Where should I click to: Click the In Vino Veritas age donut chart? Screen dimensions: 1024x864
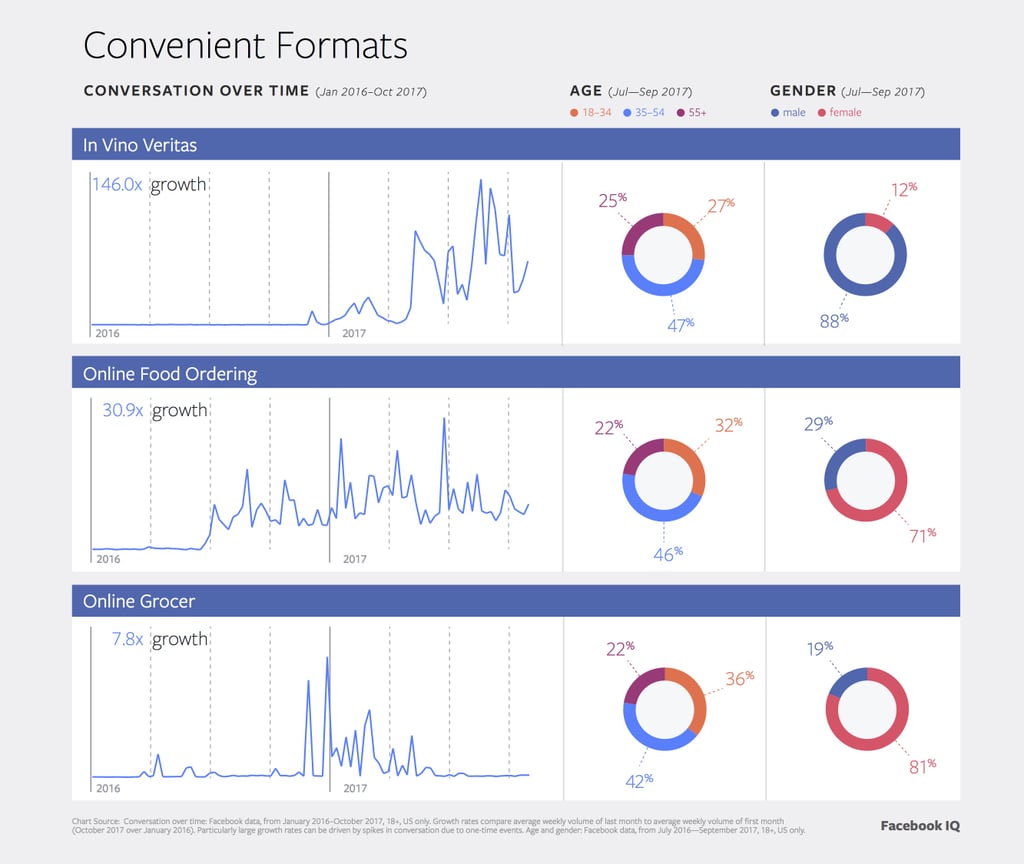[x=663, y=254]
